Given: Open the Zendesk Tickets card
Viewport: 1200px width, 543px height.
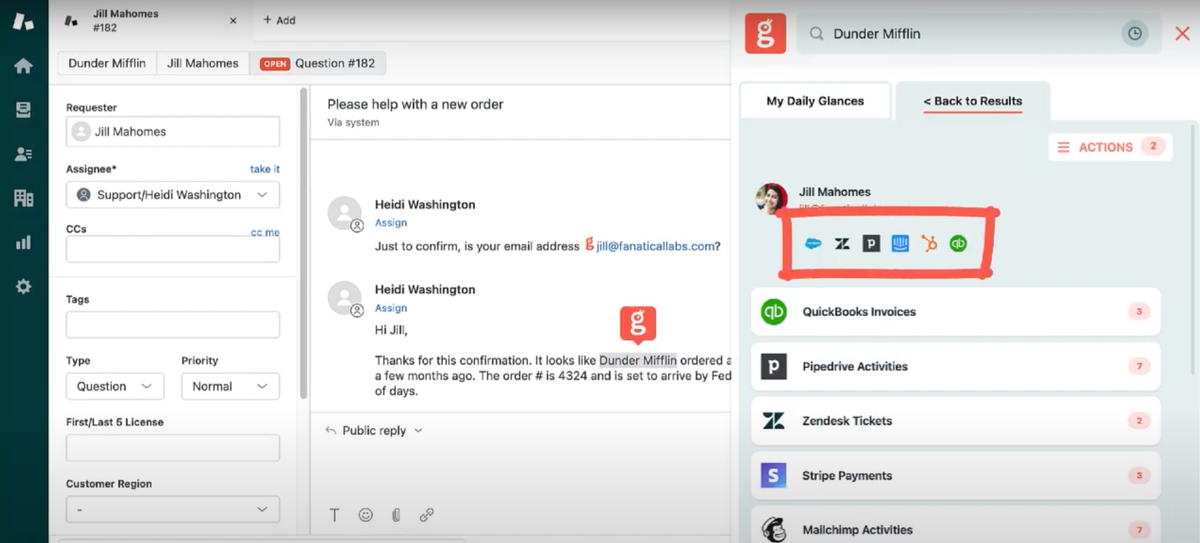Looking at the screenshot, I should (x=955, y=421).
